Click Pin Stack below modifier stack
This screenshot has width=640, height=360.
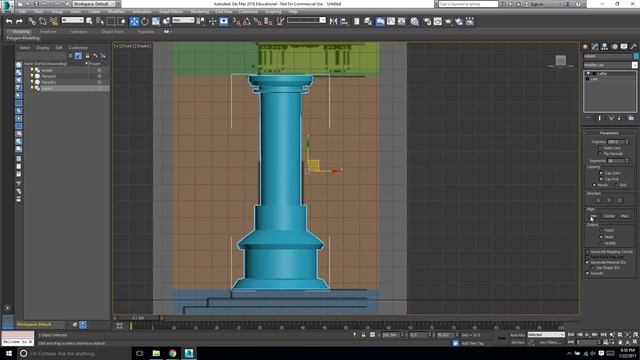(x=588, y=118)
